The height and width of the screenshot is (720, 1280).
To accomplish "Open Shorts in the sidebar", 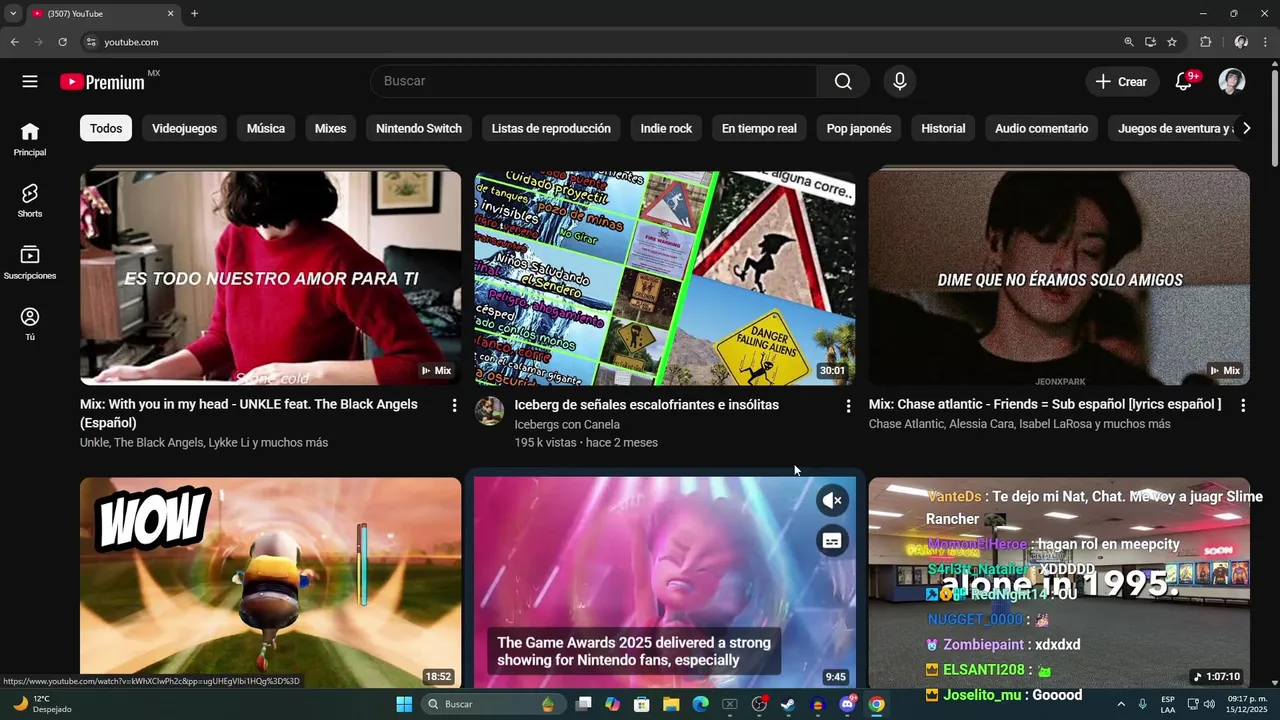I will pos(30,200).
